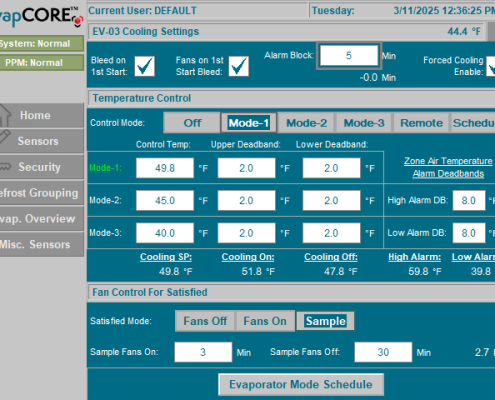Click the Cooling On link
Viewport: 495px width, 400px height.
(248, 257)
